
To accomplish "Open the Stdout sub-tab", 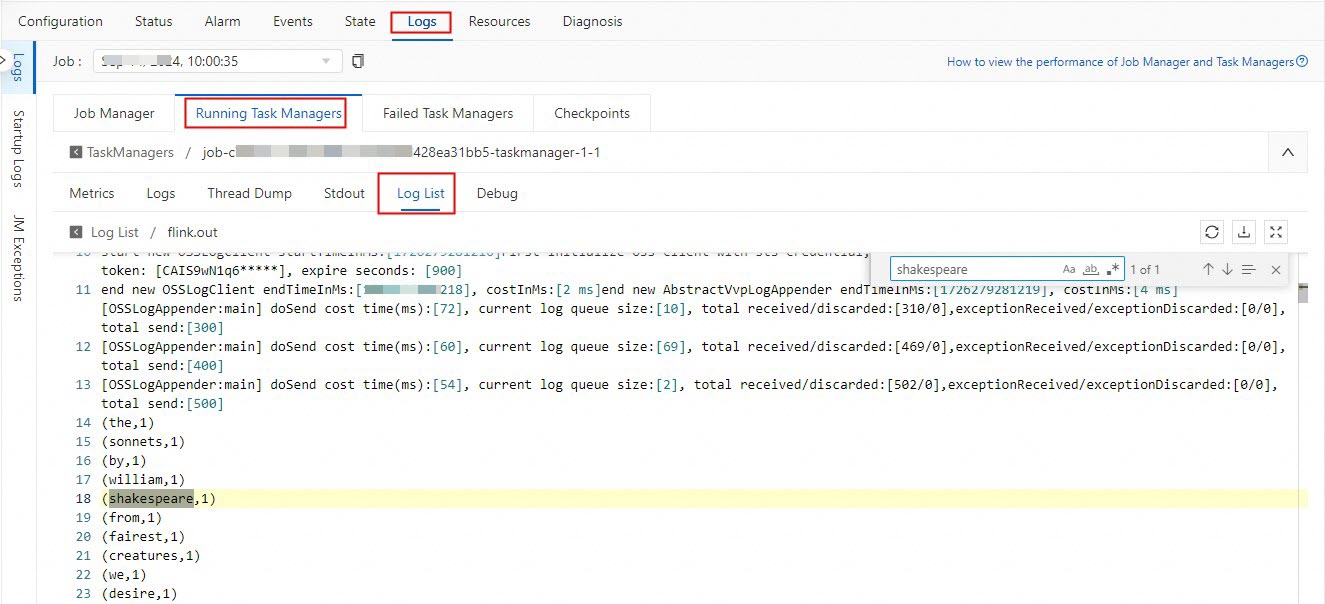I will (344, 193).
